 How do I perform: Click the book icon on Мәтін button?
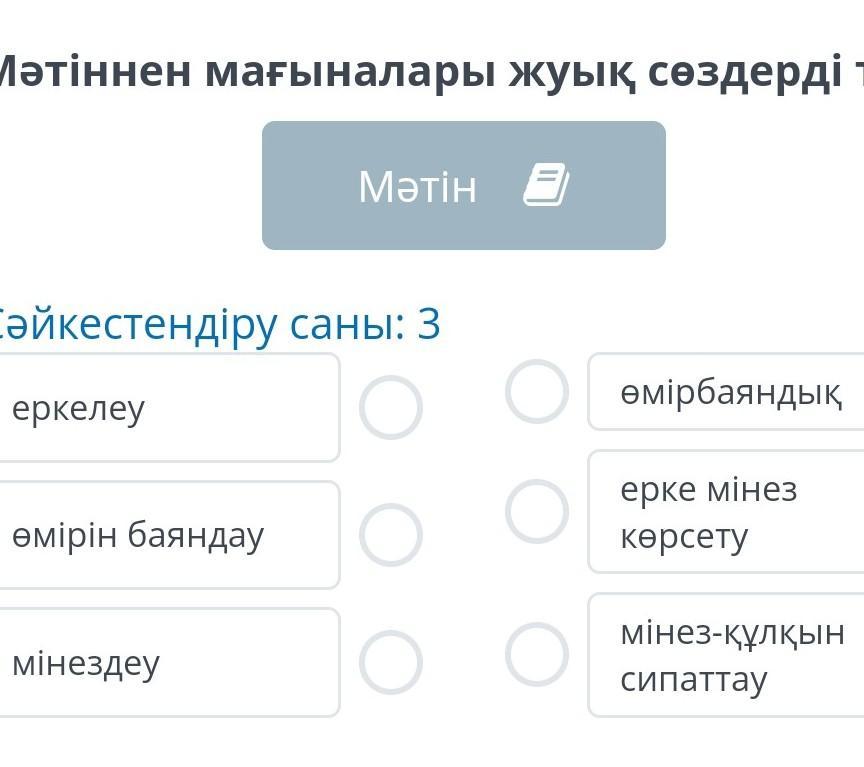tap(546, 186)
